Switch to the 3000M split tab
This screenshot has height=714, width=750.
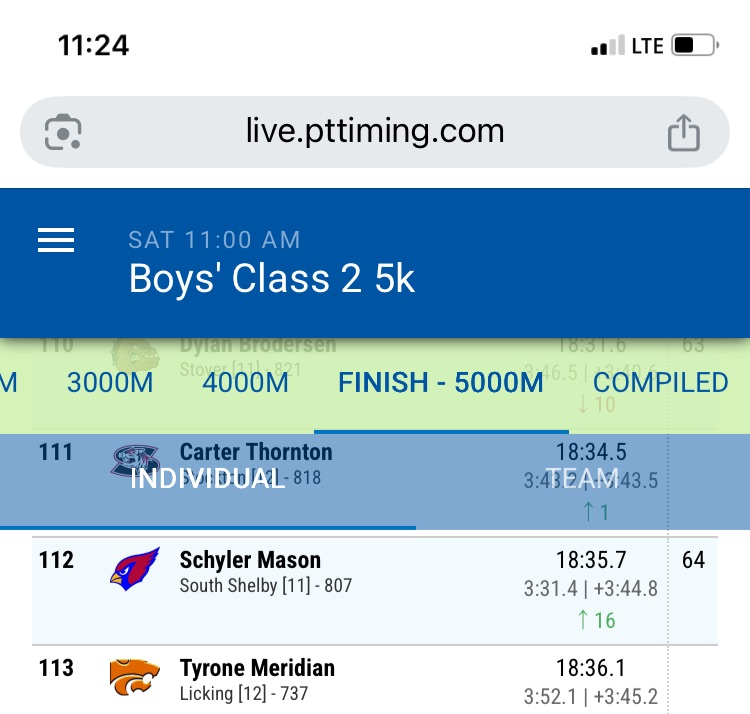click(x=110, y=383)
